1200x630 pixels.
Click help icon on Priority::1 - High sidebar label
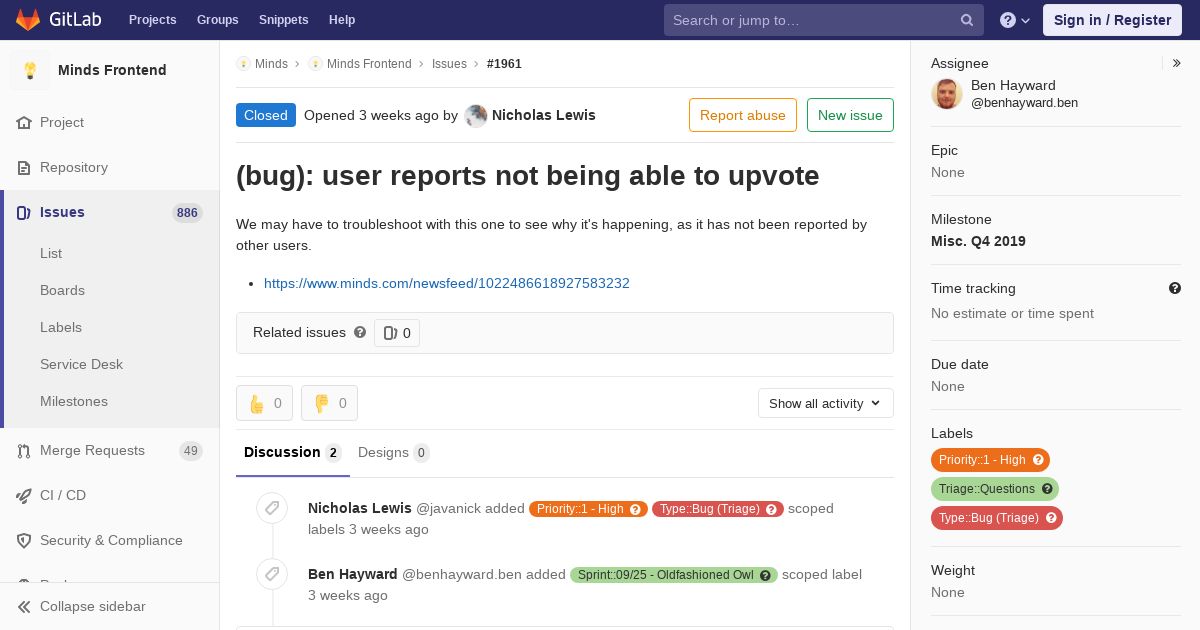coord(1039,460)
